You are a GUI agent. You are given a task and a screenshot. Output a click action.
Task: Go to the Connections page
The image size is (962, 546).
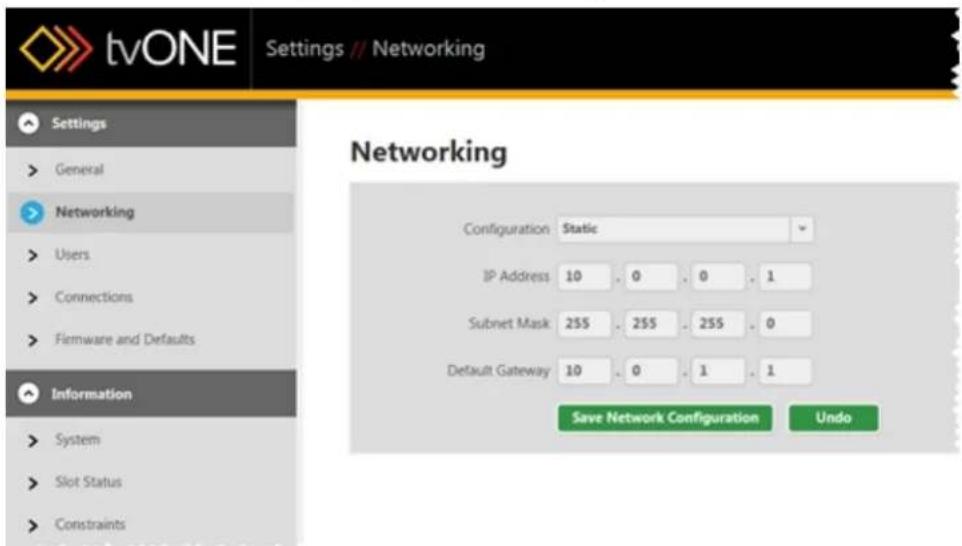point(94,297)
